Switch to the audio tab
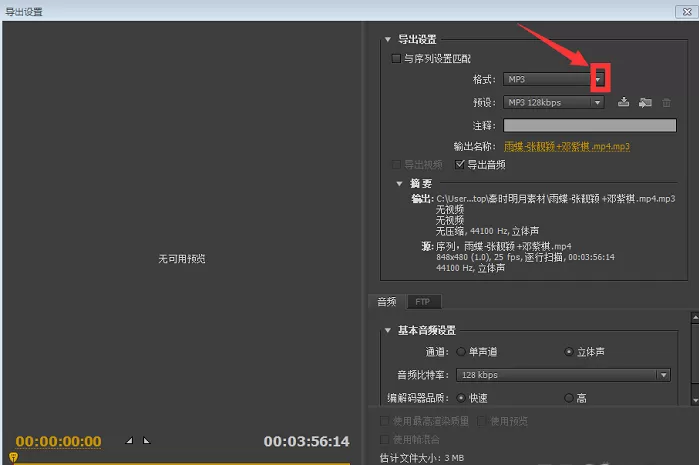Viewport: 699px width, 465px height. pos(387,302)
